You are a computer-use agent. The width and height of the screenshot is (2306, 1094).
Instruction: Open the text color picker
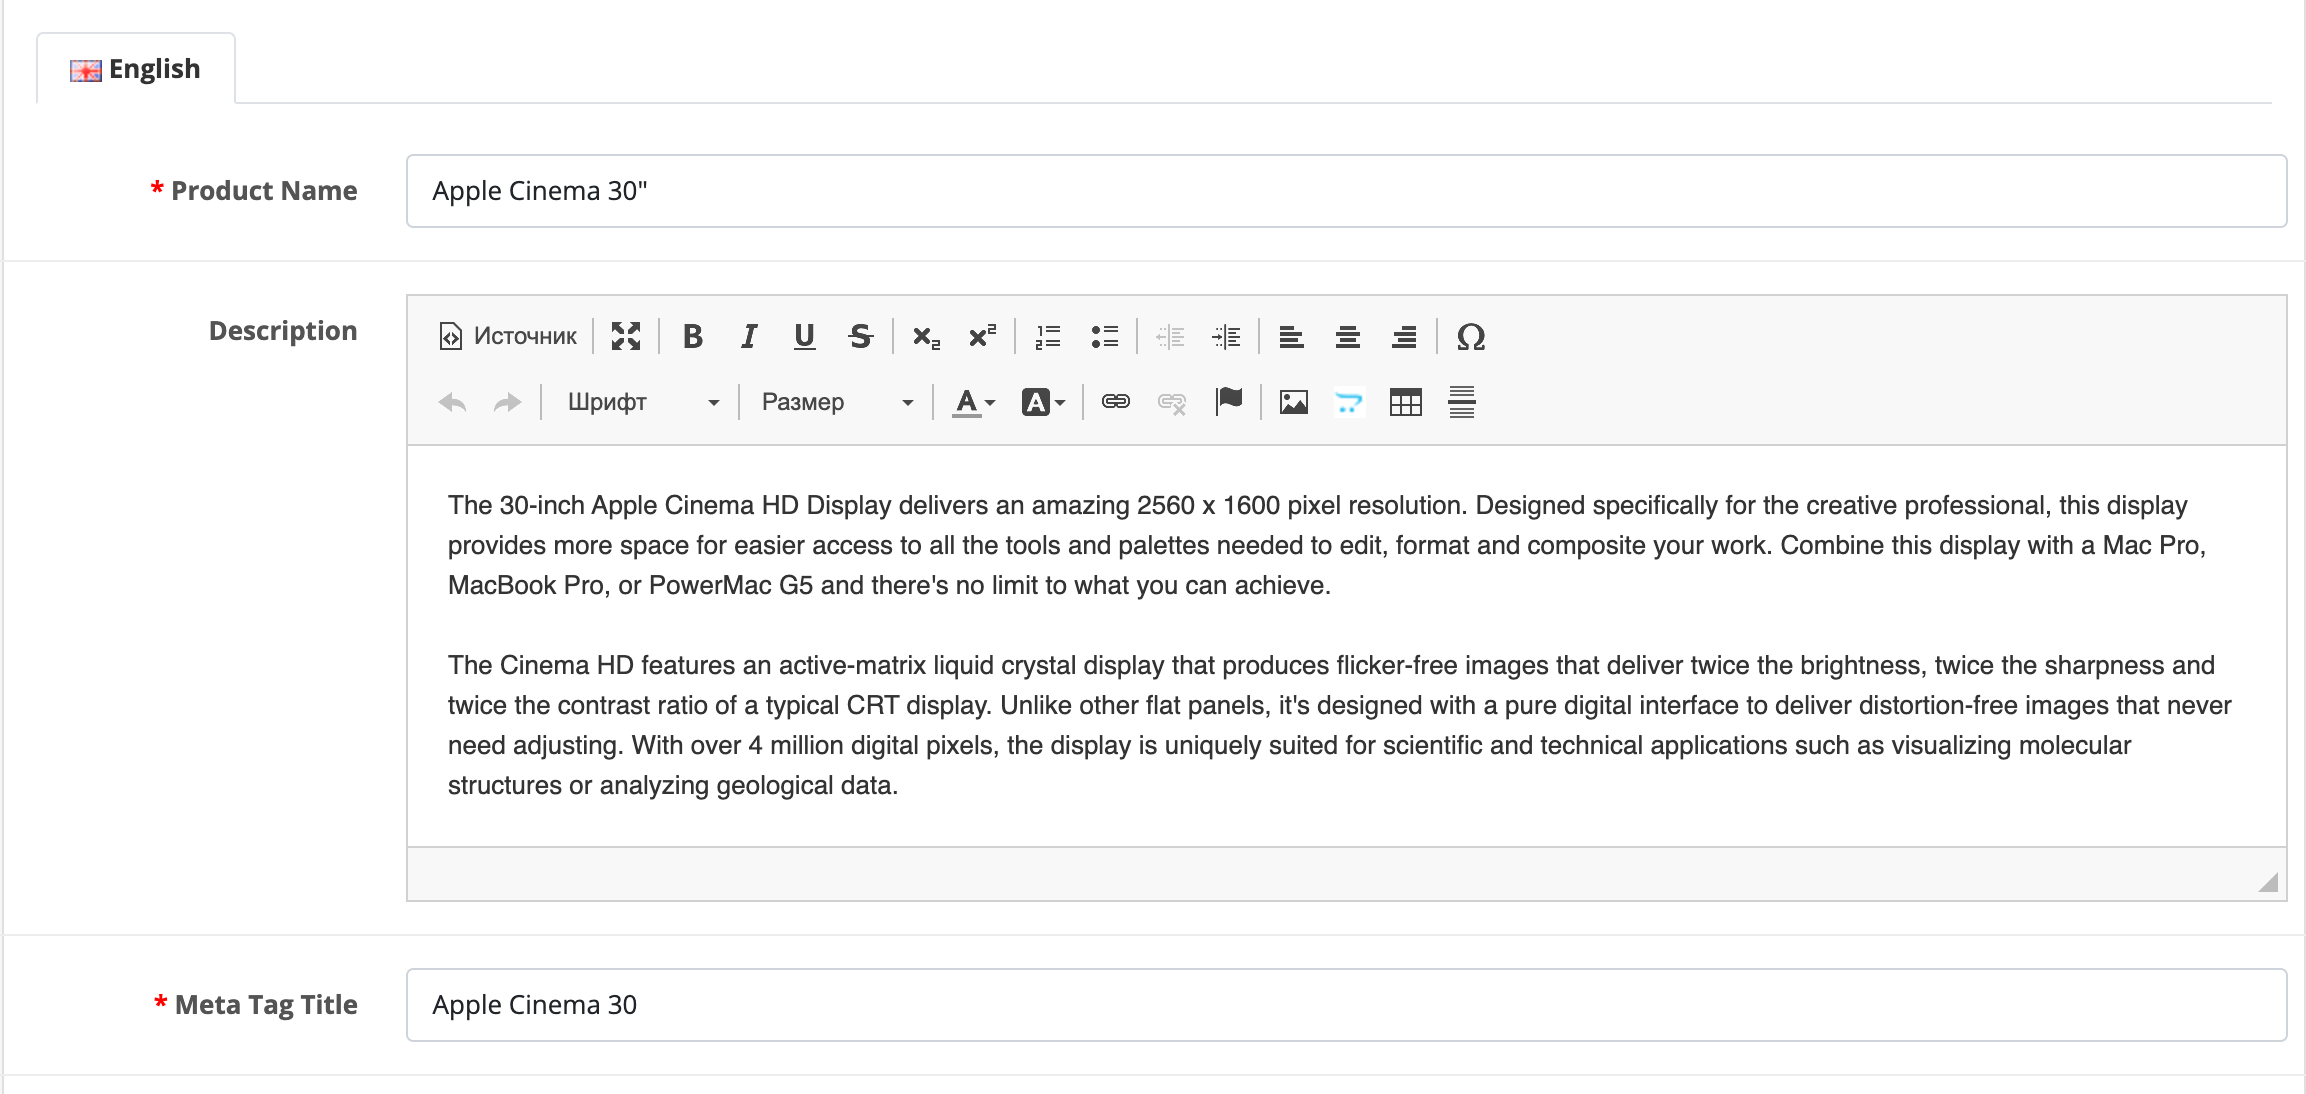(x=973, y=402)
